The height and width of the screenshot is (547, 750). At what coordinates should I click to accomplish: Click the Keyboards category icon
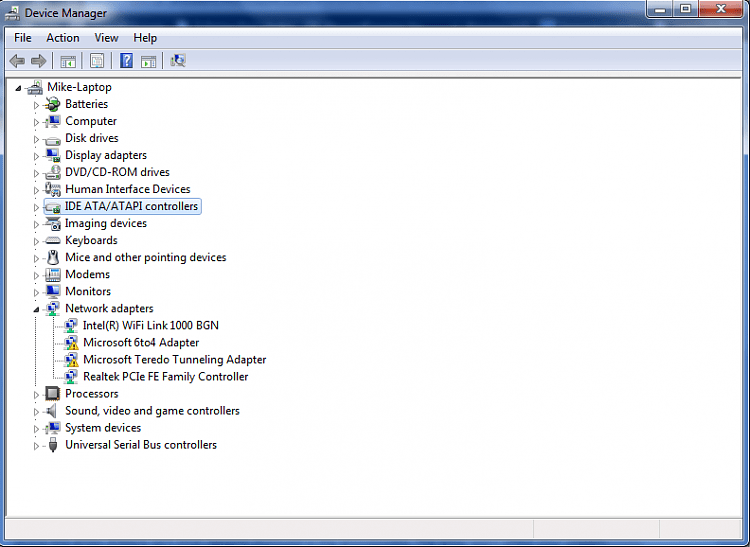(x=53, y=241)
